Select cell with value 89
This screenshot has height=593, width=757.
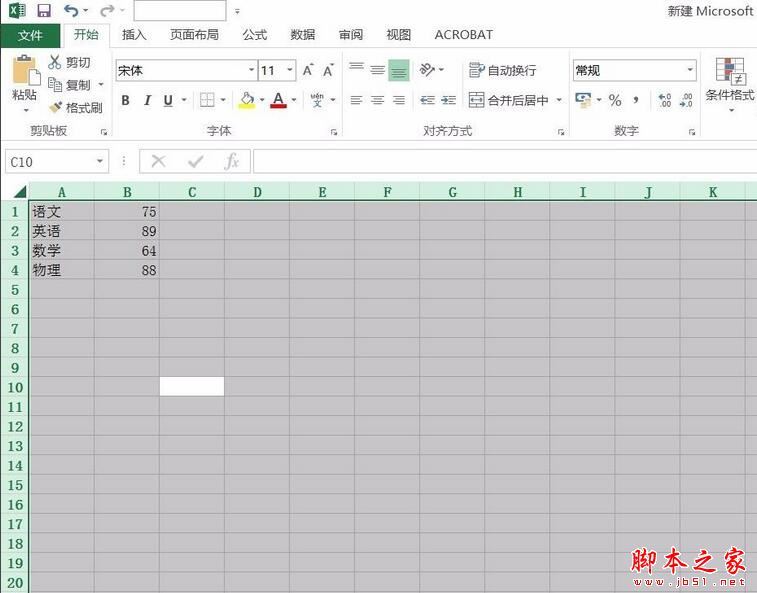coord(126,231)
